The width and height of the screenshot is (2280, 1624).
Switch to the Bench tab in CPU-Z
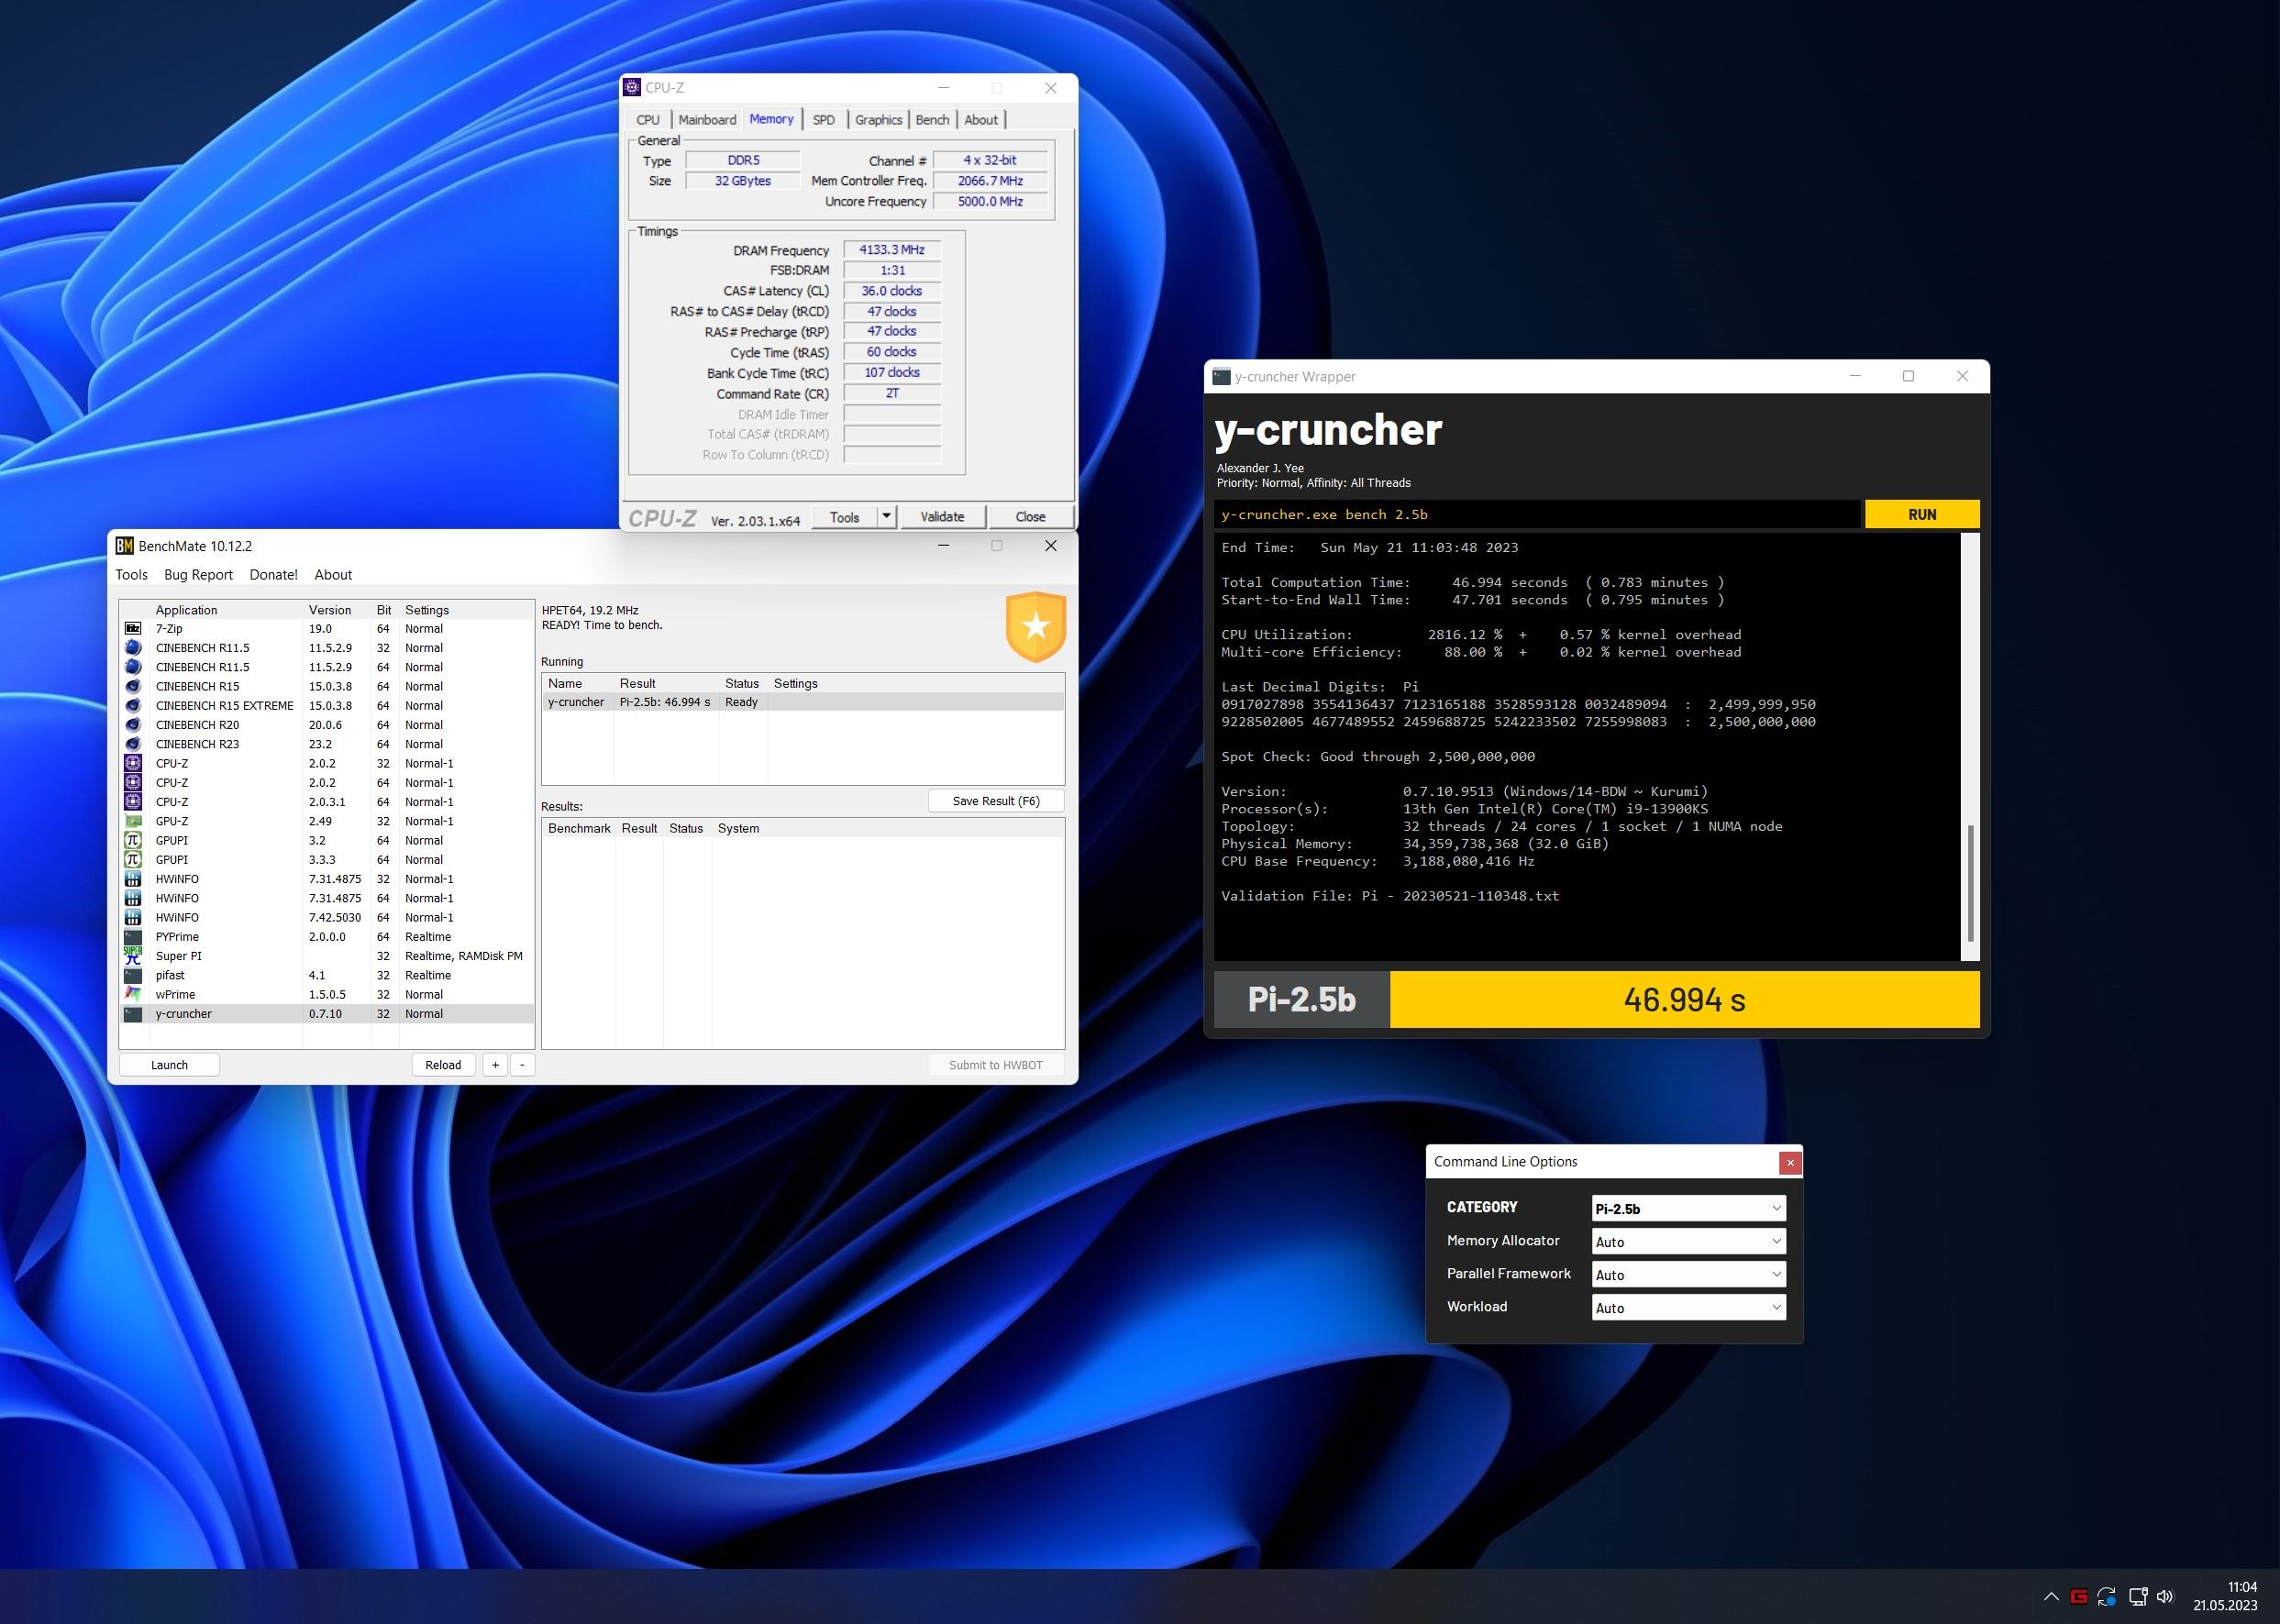coord(932,120)
